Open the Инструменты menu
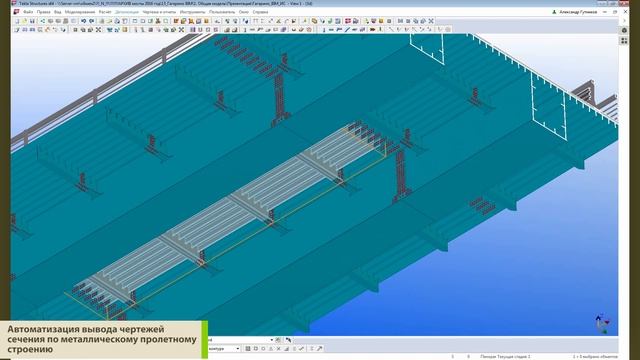The width and height of the screenshot is (640, 360). coord(192,12)
